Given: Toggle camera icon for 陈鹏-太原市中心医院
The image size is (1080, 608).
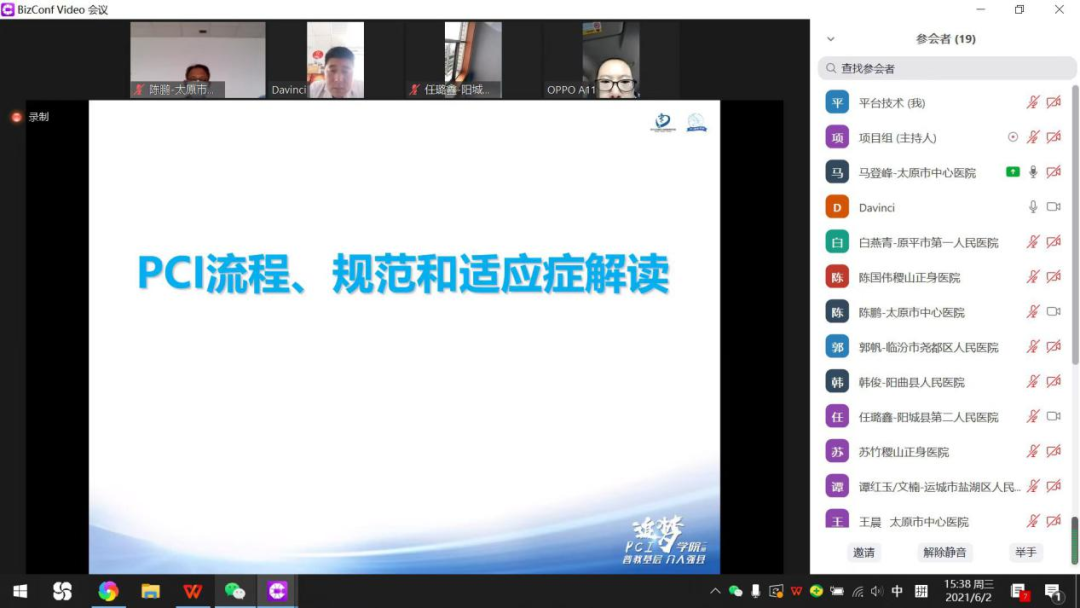Looking at the screenshot, I should (x=1053, y=312).
